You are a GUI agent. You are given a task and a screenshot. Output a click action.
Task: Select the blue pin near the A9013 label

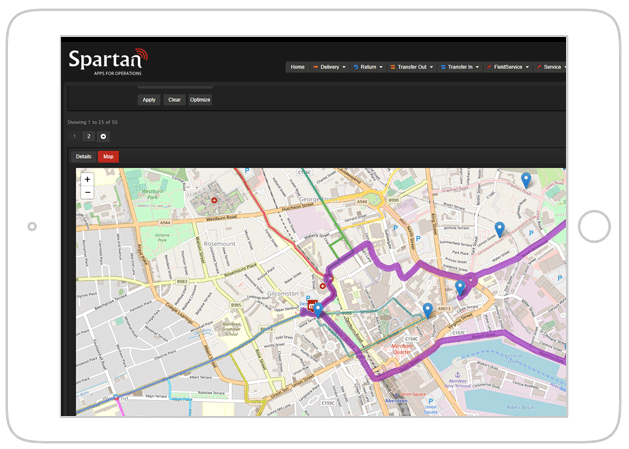point(428,311)
